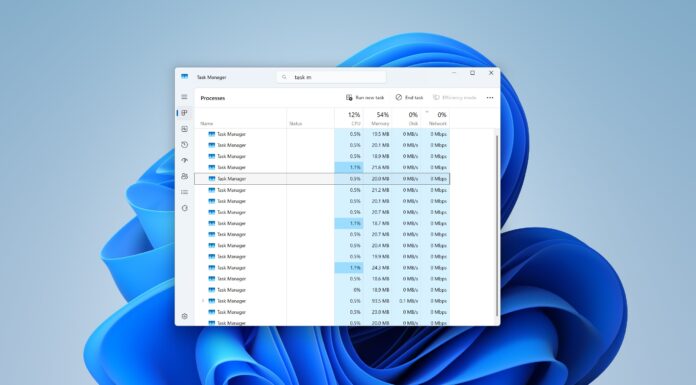Sort processes by the Status column
The height and width of the screenshot is (385, 696).
coord(310,118)
